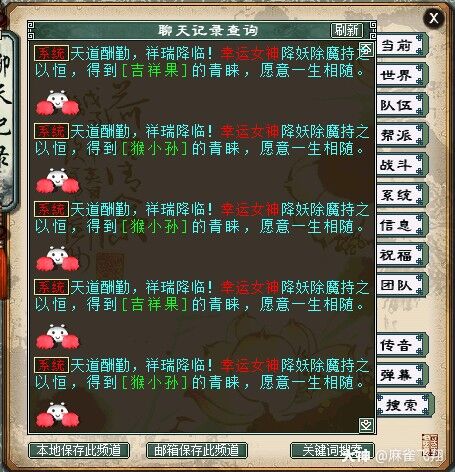Image resolution: width=455 pixels, height=472 pixels.
Task: Open the 队伍 channel tab
Action: pos(400,105)
